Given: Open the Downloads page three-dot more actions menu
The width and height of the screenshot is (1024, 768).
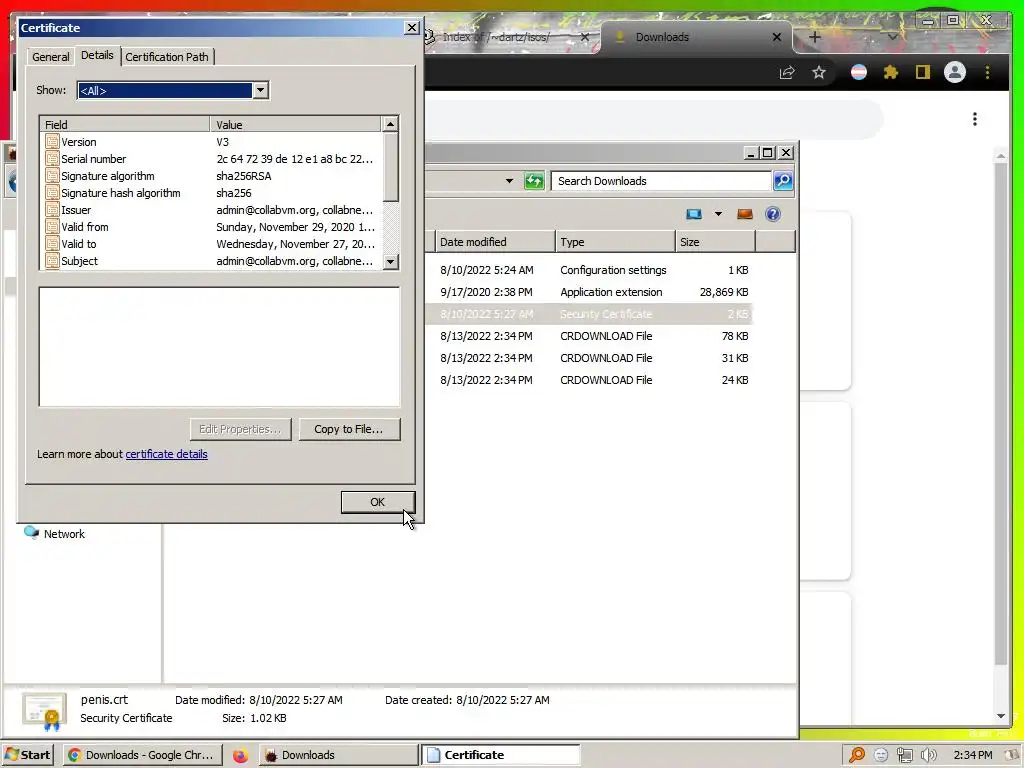Looking at the screenshot, I should [974, 119].
